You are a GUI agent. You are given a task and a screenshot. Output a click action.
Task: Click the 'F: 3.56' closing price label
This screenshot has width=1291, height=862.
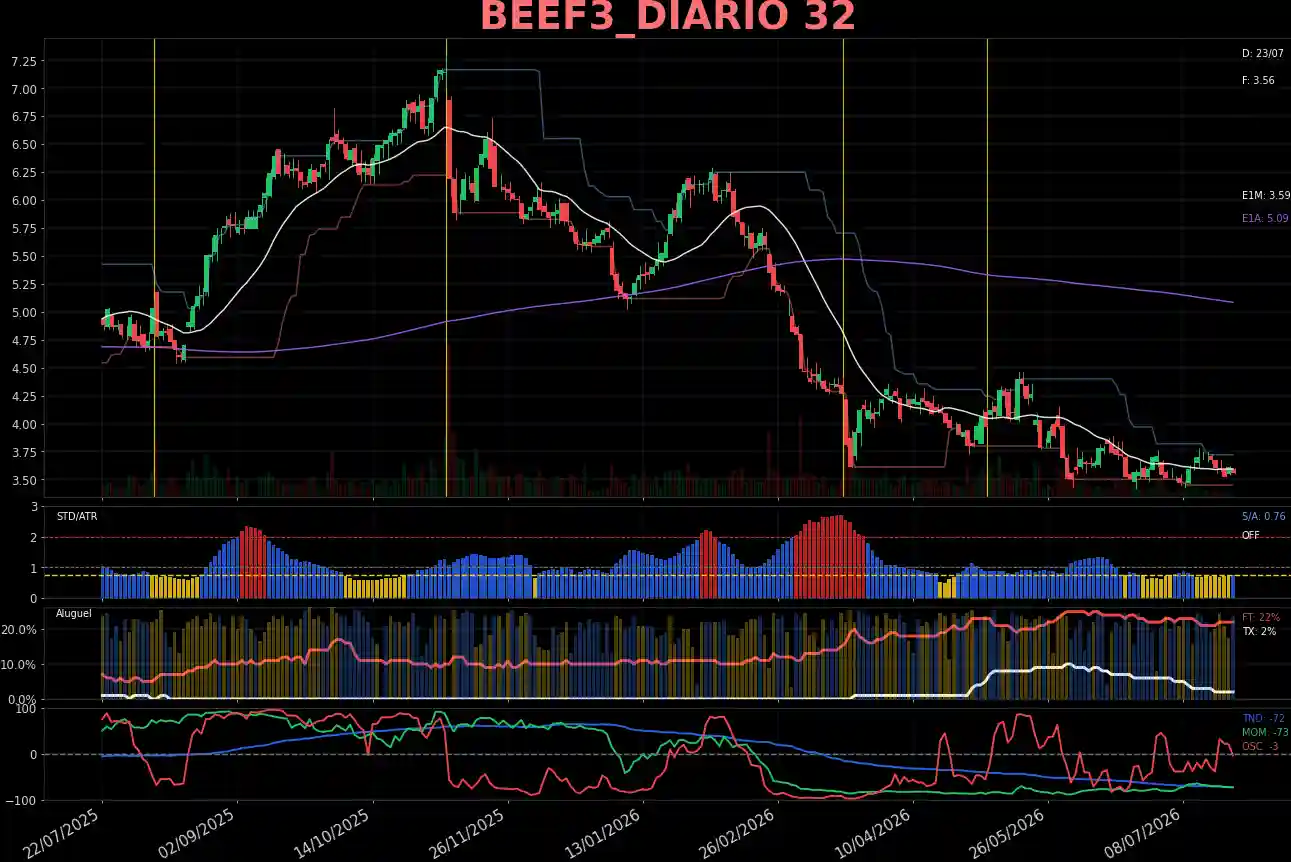pyautogui.click(x=1258, y=80)
